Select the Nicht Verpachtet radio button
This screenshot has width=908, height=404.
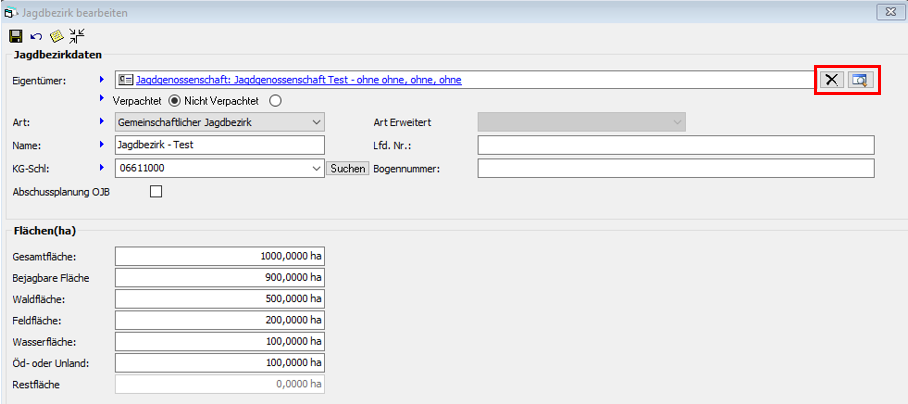275,100
